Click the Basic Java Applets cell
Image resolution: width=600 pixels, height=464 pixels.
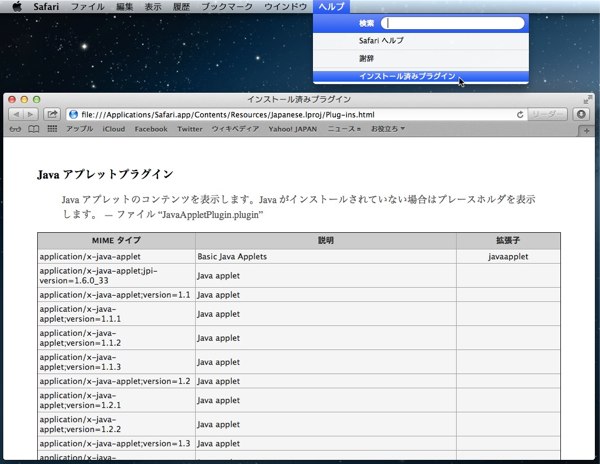pos(326,256)
